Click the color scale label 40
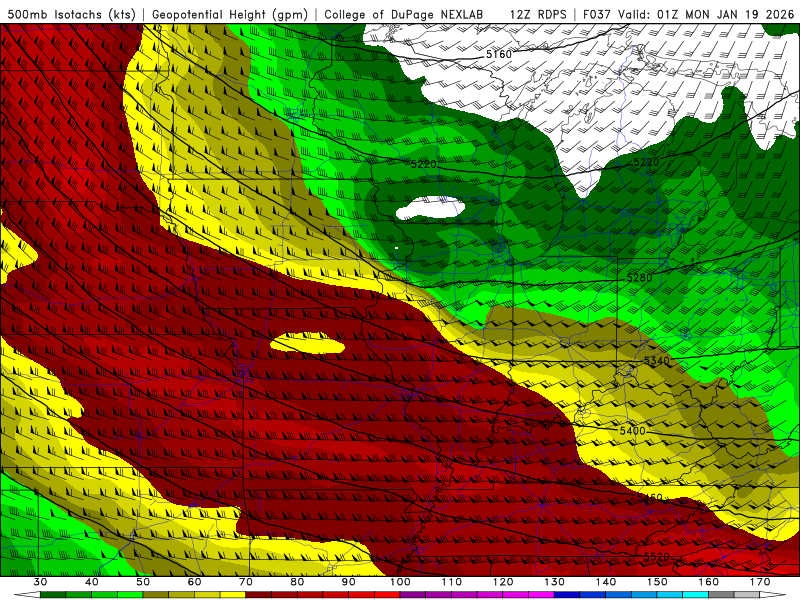Screen dimensions: 800x600 [92, 582]
